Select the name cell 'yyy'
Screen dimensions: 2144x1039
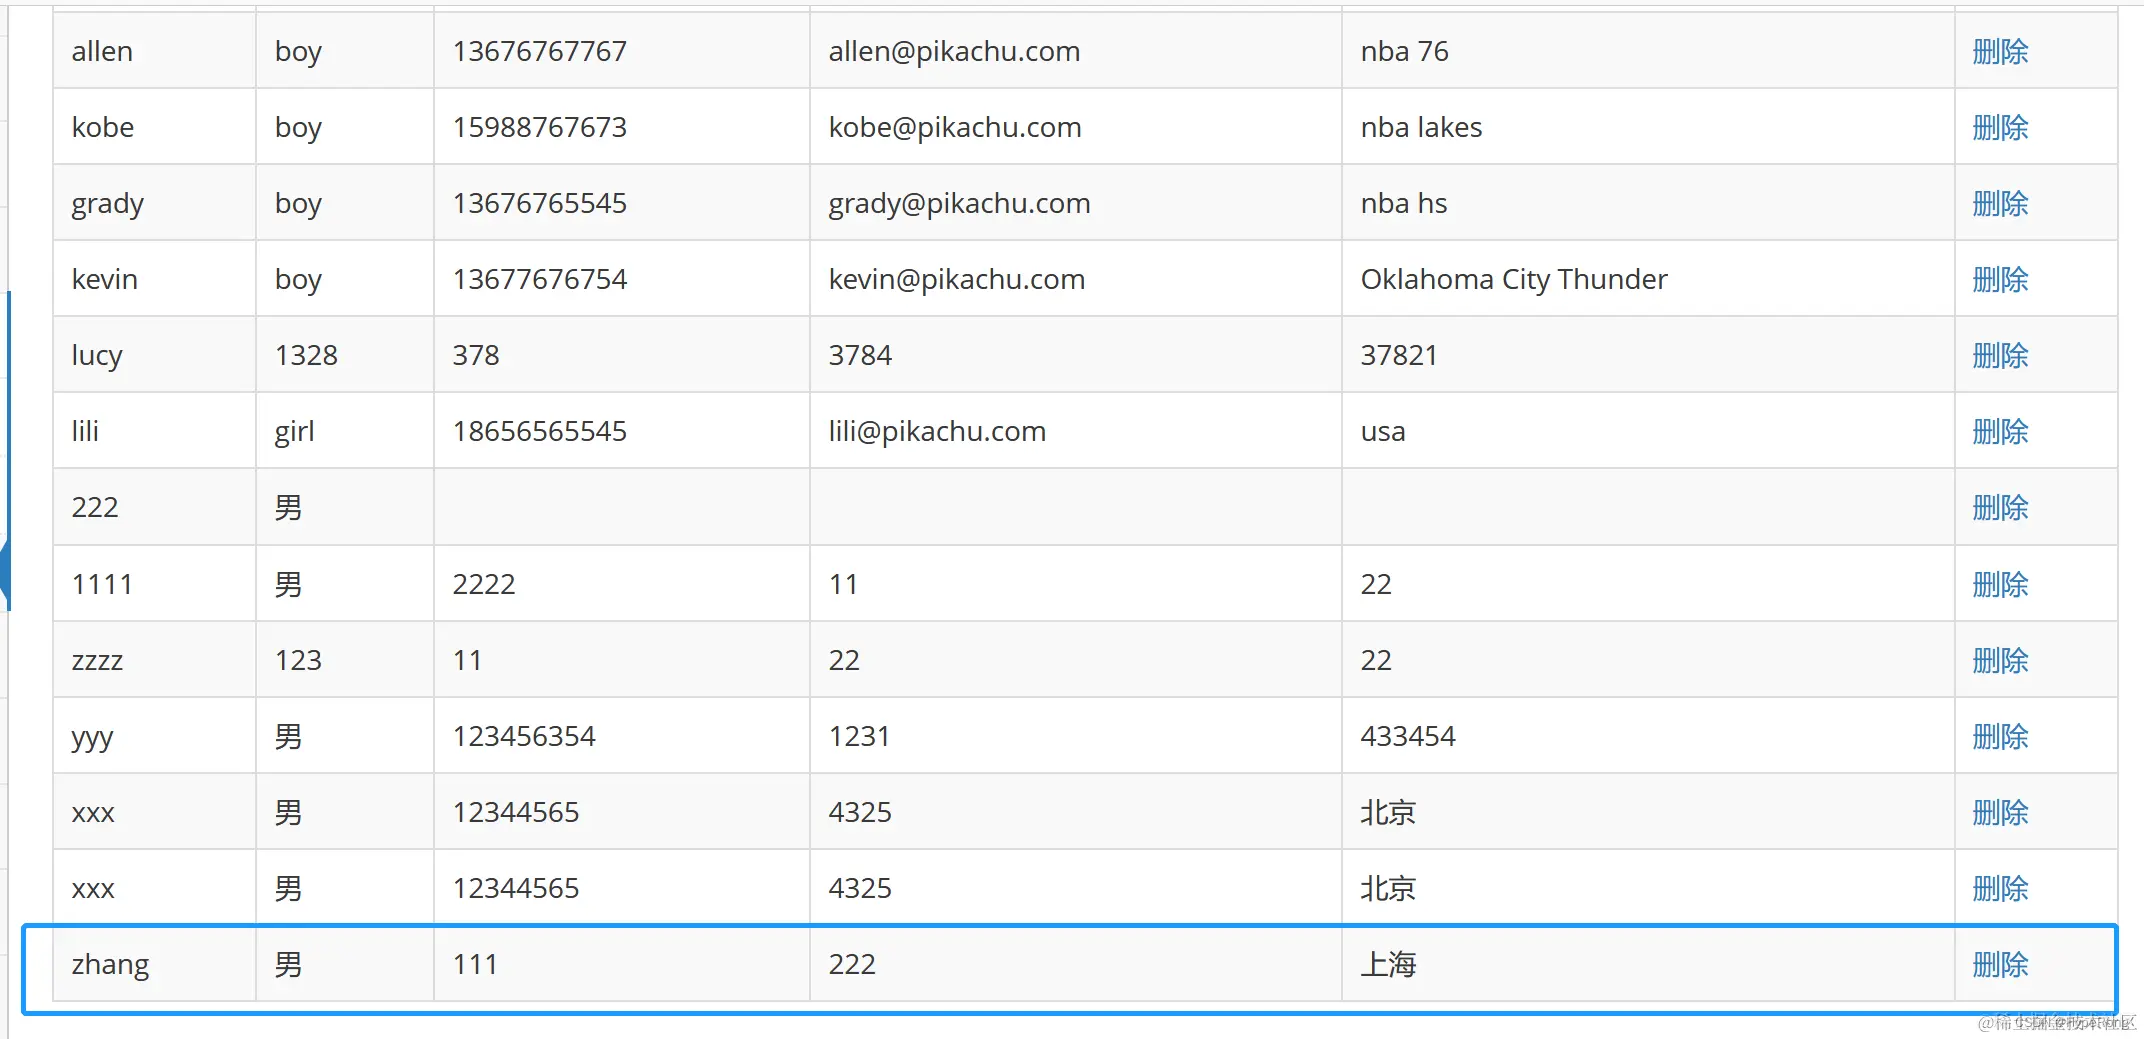[92, 739]
